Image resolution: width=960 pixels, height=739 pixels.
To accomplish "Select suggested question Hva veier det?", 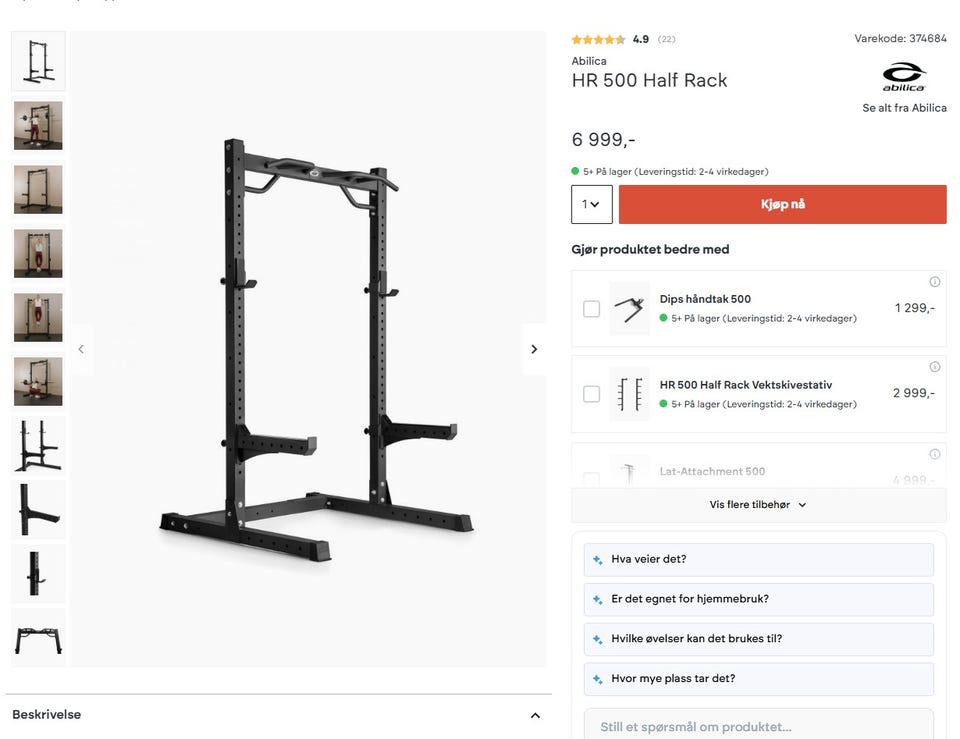I will pyautogui.click(x=759, y=559).
